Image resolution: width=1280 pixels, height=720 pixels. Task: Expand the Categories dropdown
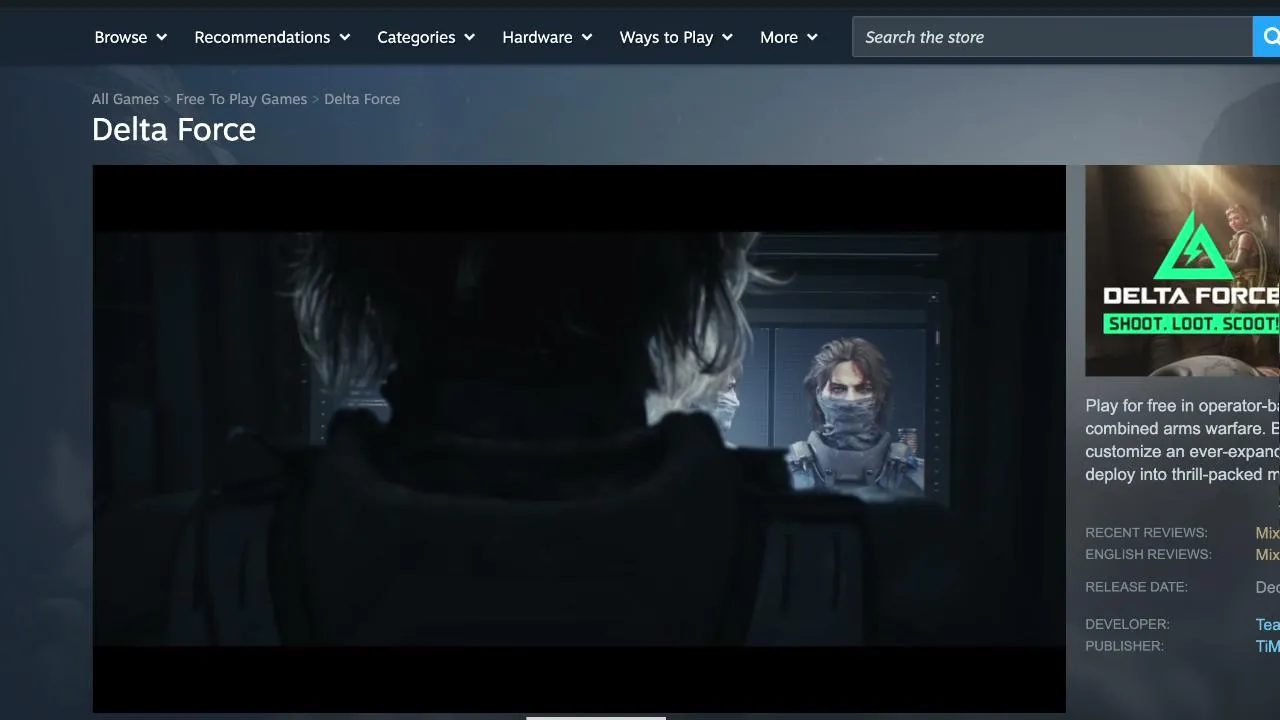[x=426, y=37]
